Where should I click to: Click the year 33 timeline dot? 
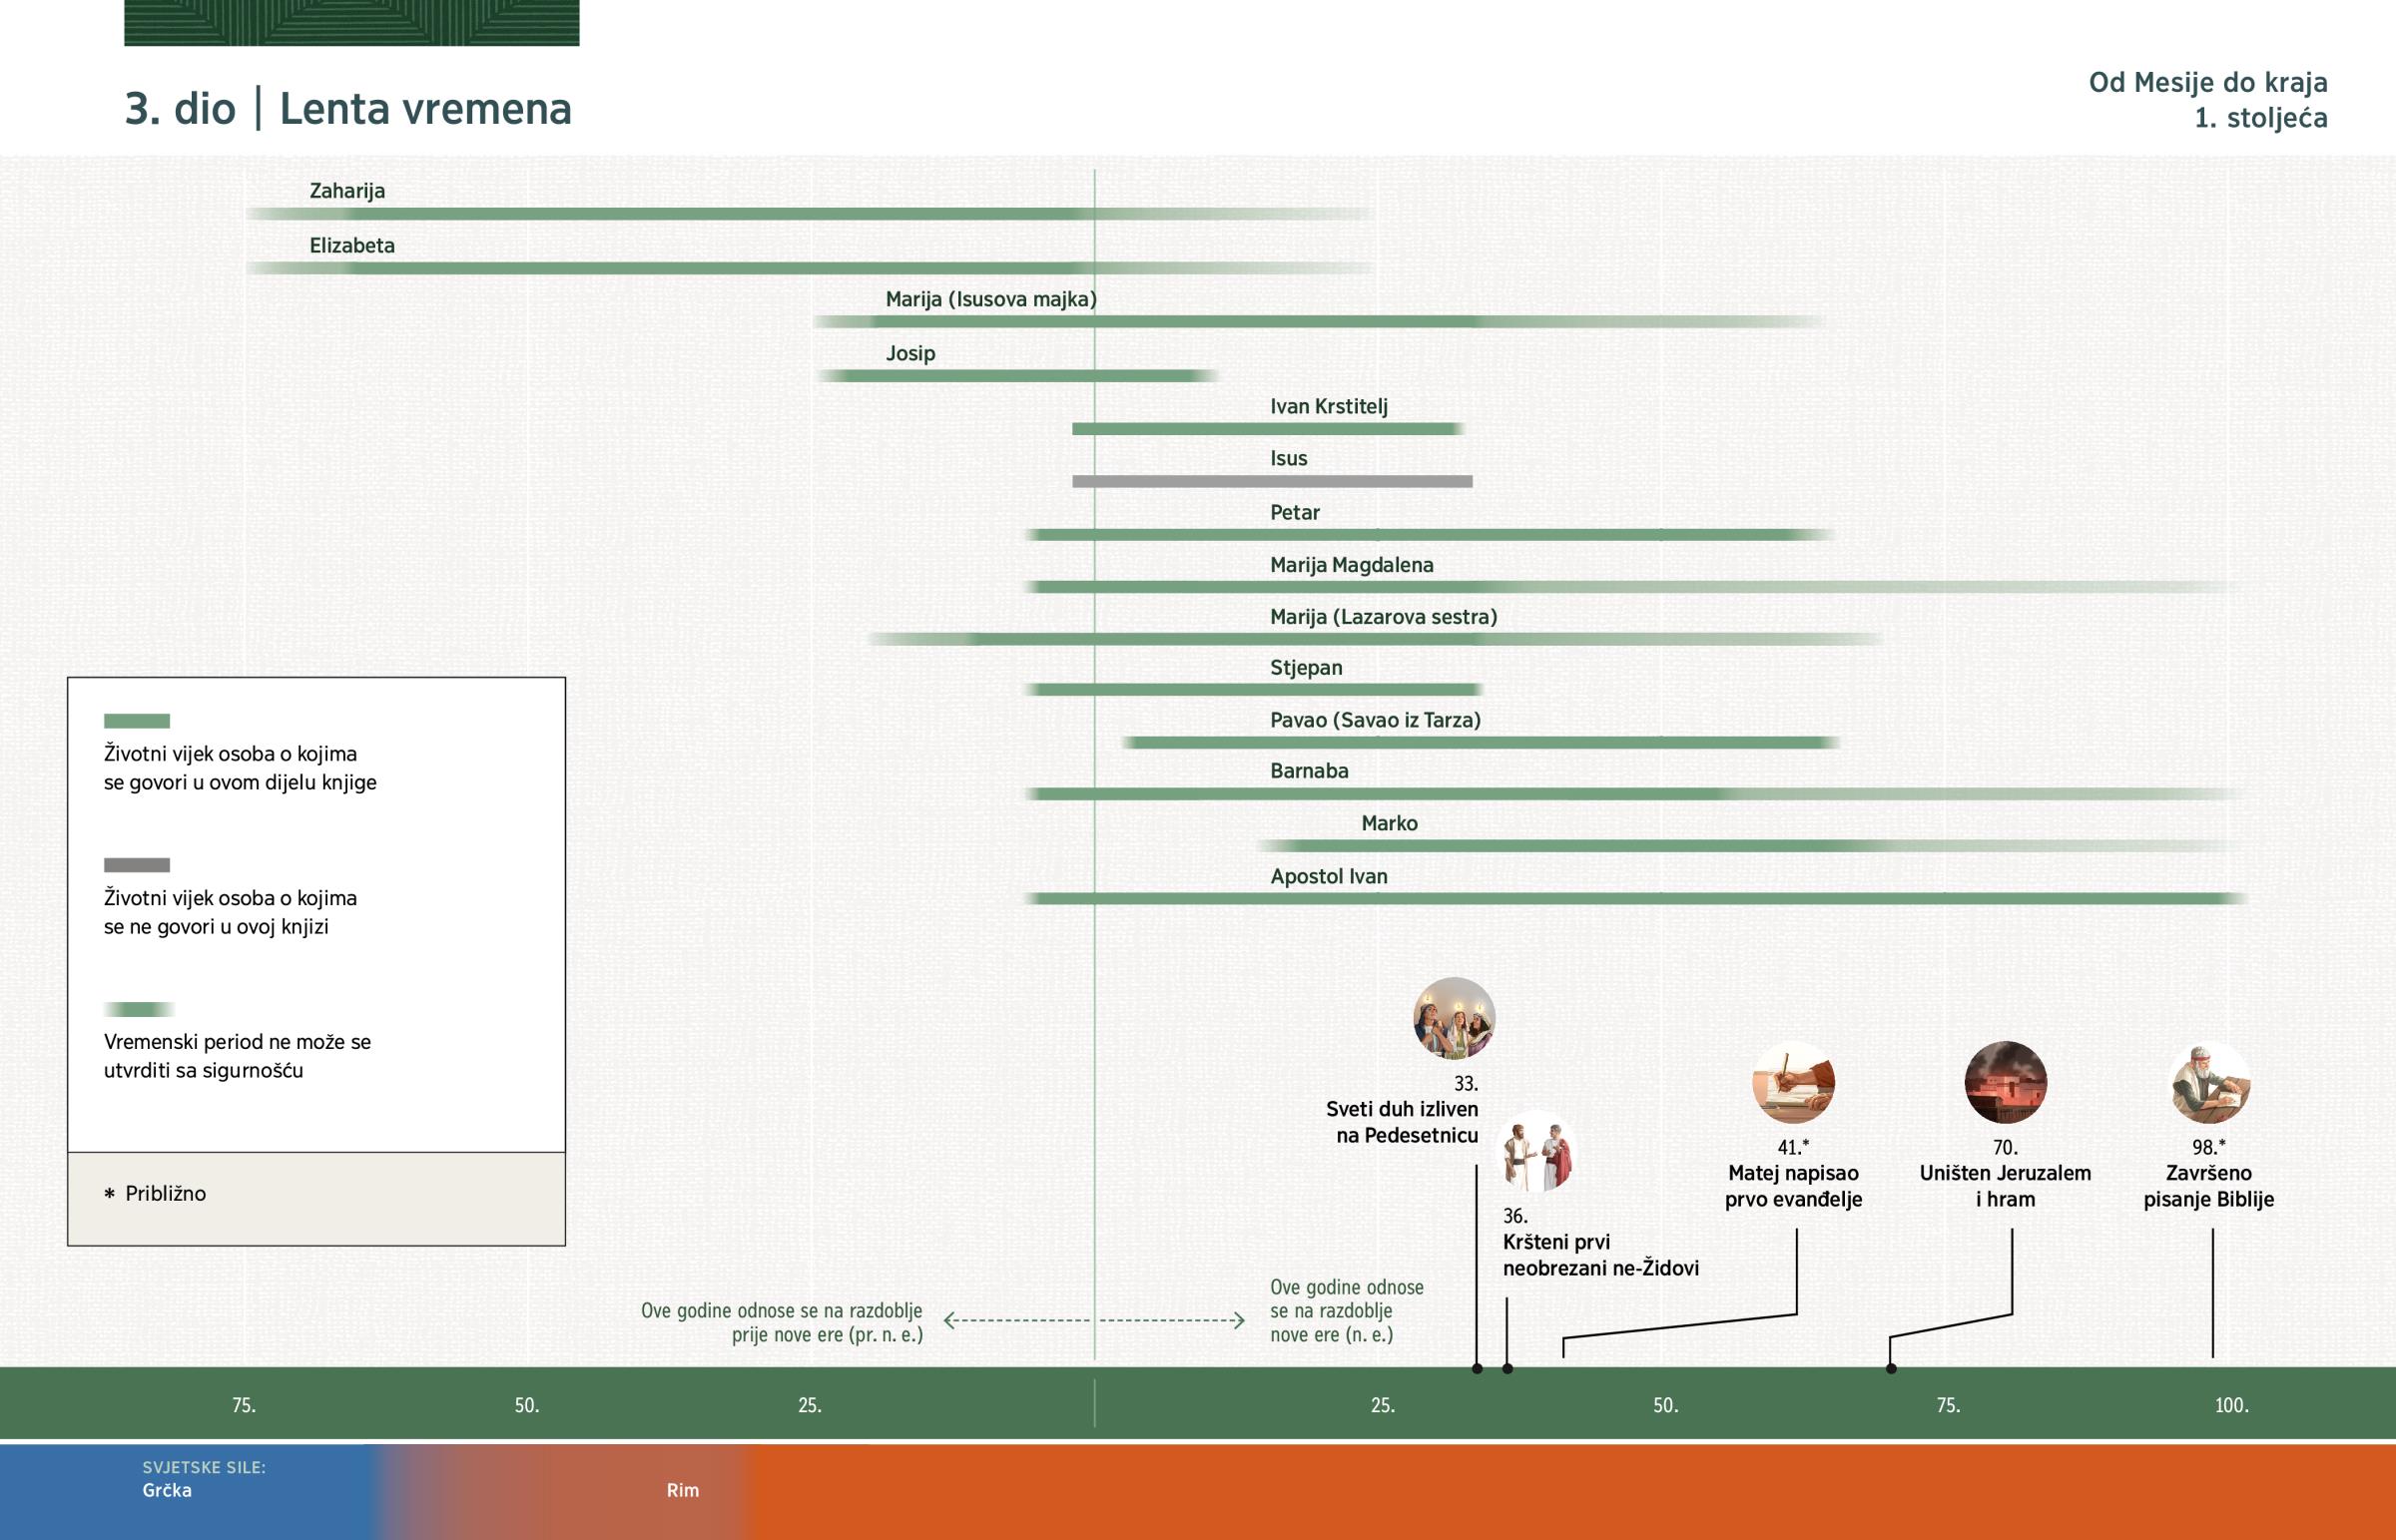coord(1477,1368)
